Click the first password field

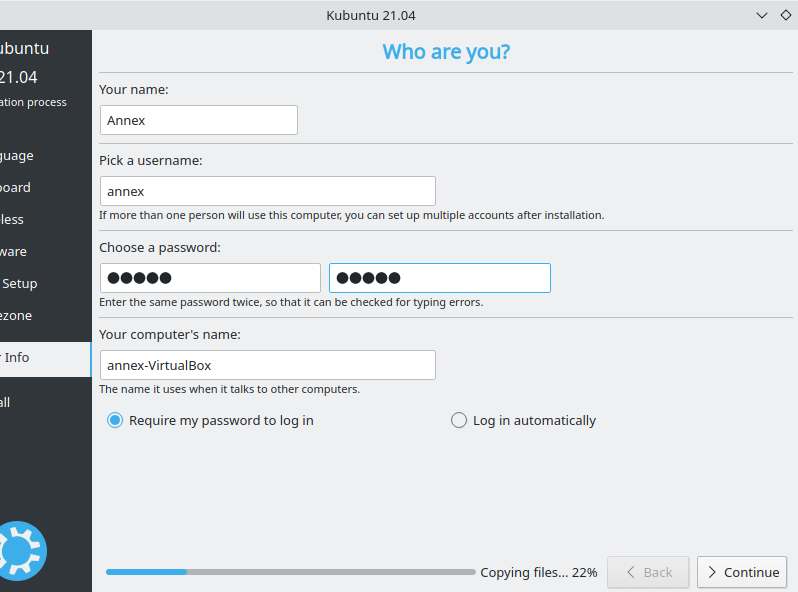pyautogui.click(x=210, y=278)
